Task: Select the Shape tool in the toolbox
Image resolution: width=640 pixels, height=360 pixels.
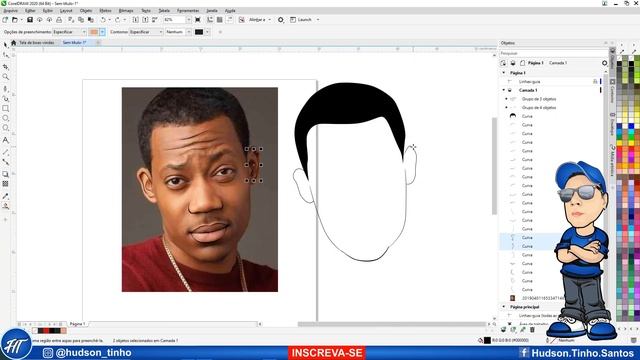Action: pos(5,55)
